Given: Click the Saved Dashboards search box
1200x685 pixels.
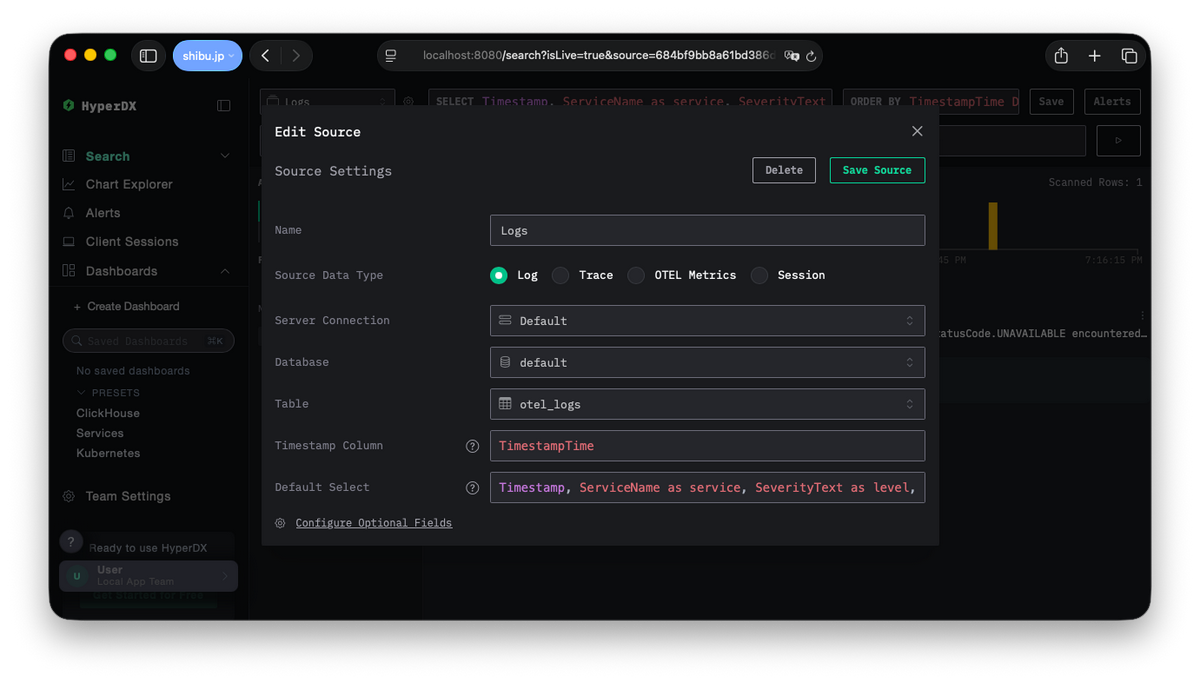Looking at the screenshot, I should 148,341.
